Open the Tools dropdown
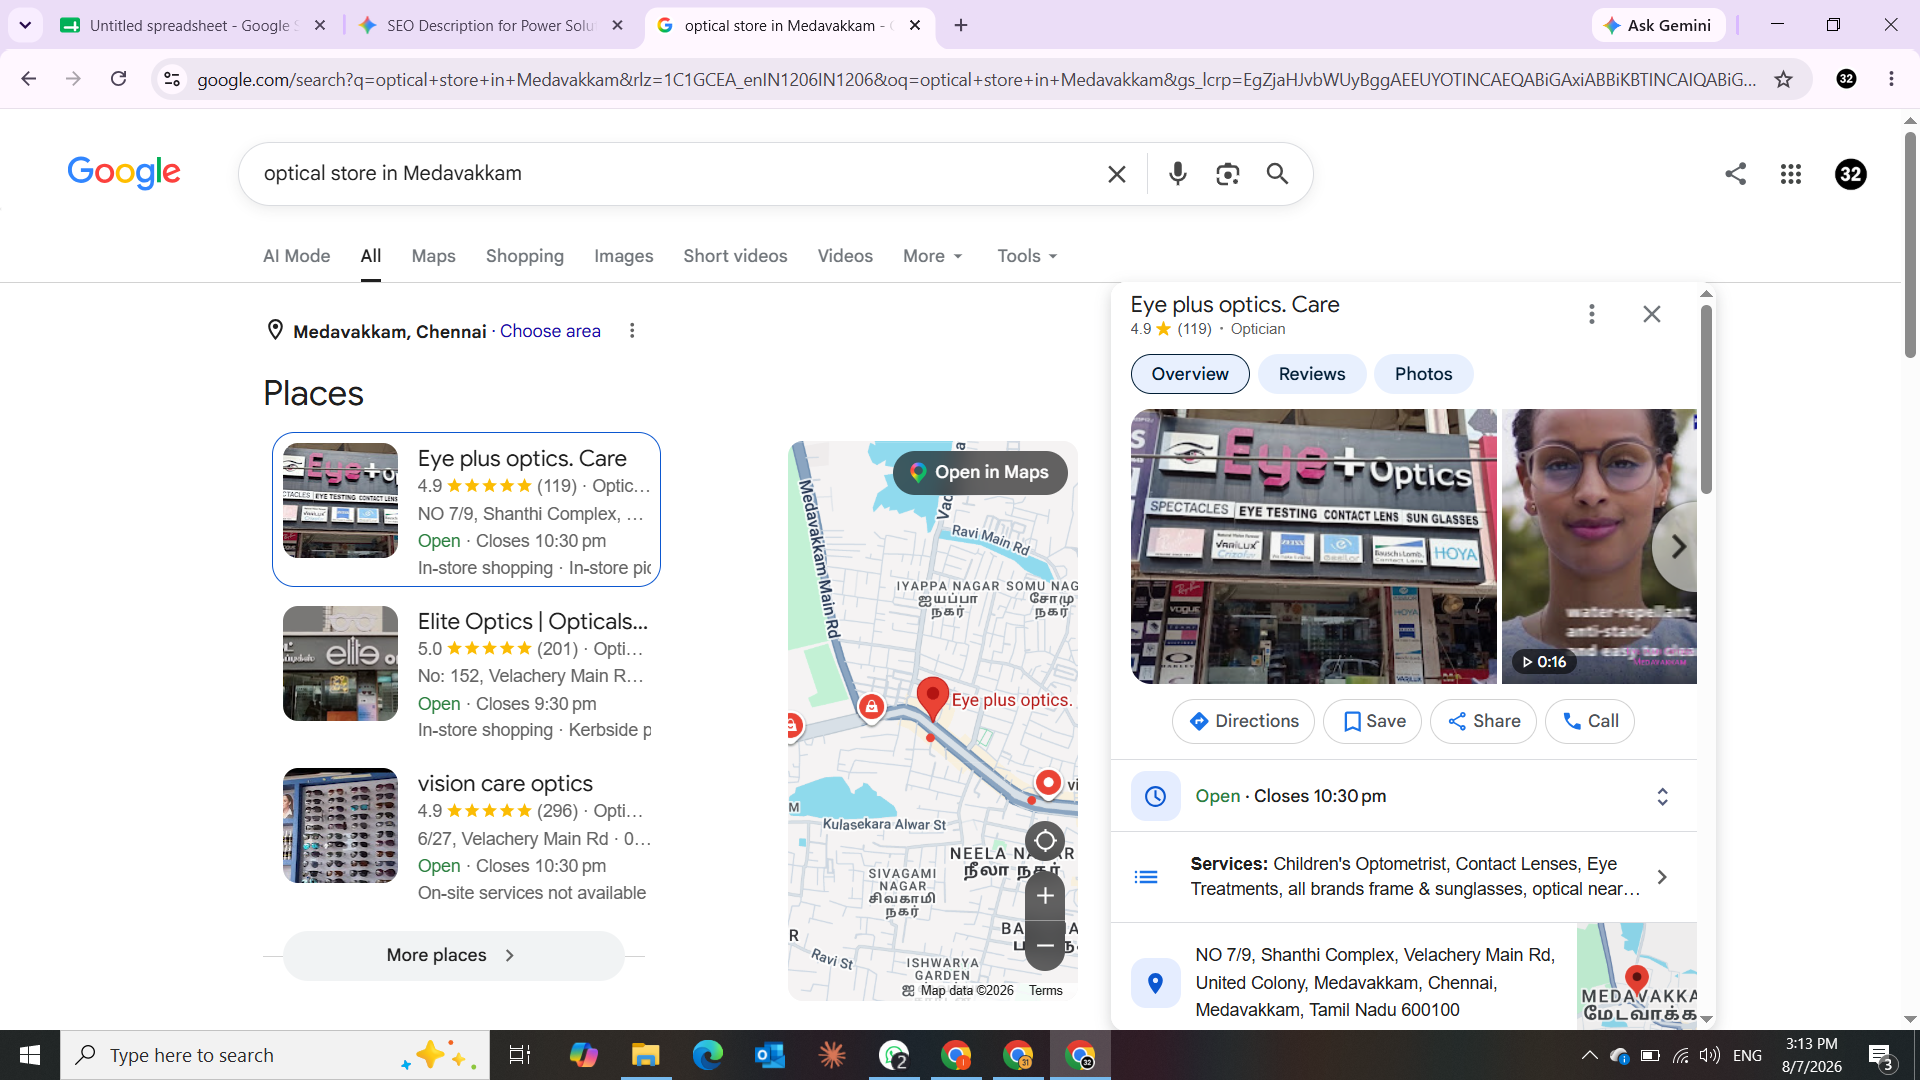 tap(1027, 256)
